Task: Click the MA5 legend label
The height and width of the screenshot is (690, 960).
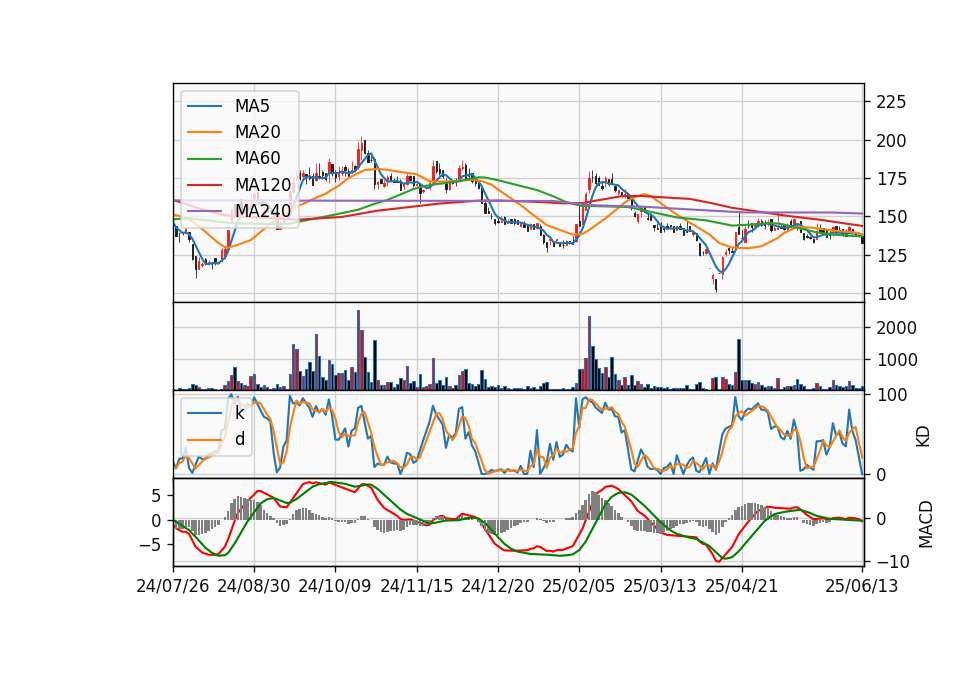Action: (252, 106)
